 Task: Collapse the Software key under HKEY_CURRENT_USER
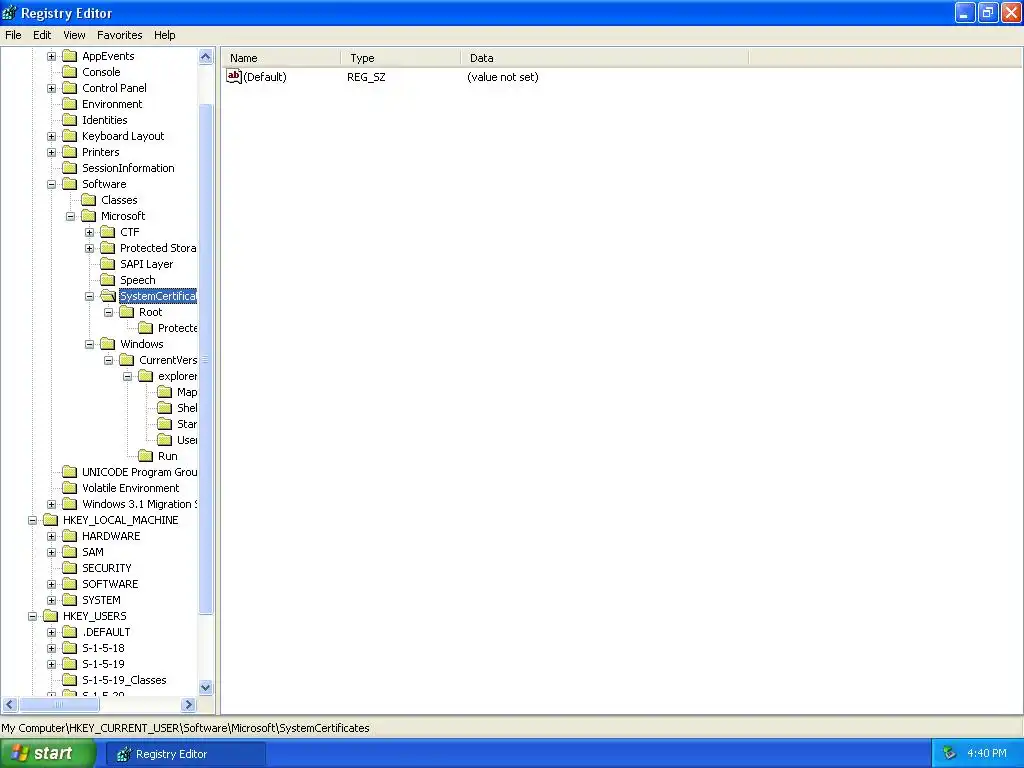coord(52,184)
